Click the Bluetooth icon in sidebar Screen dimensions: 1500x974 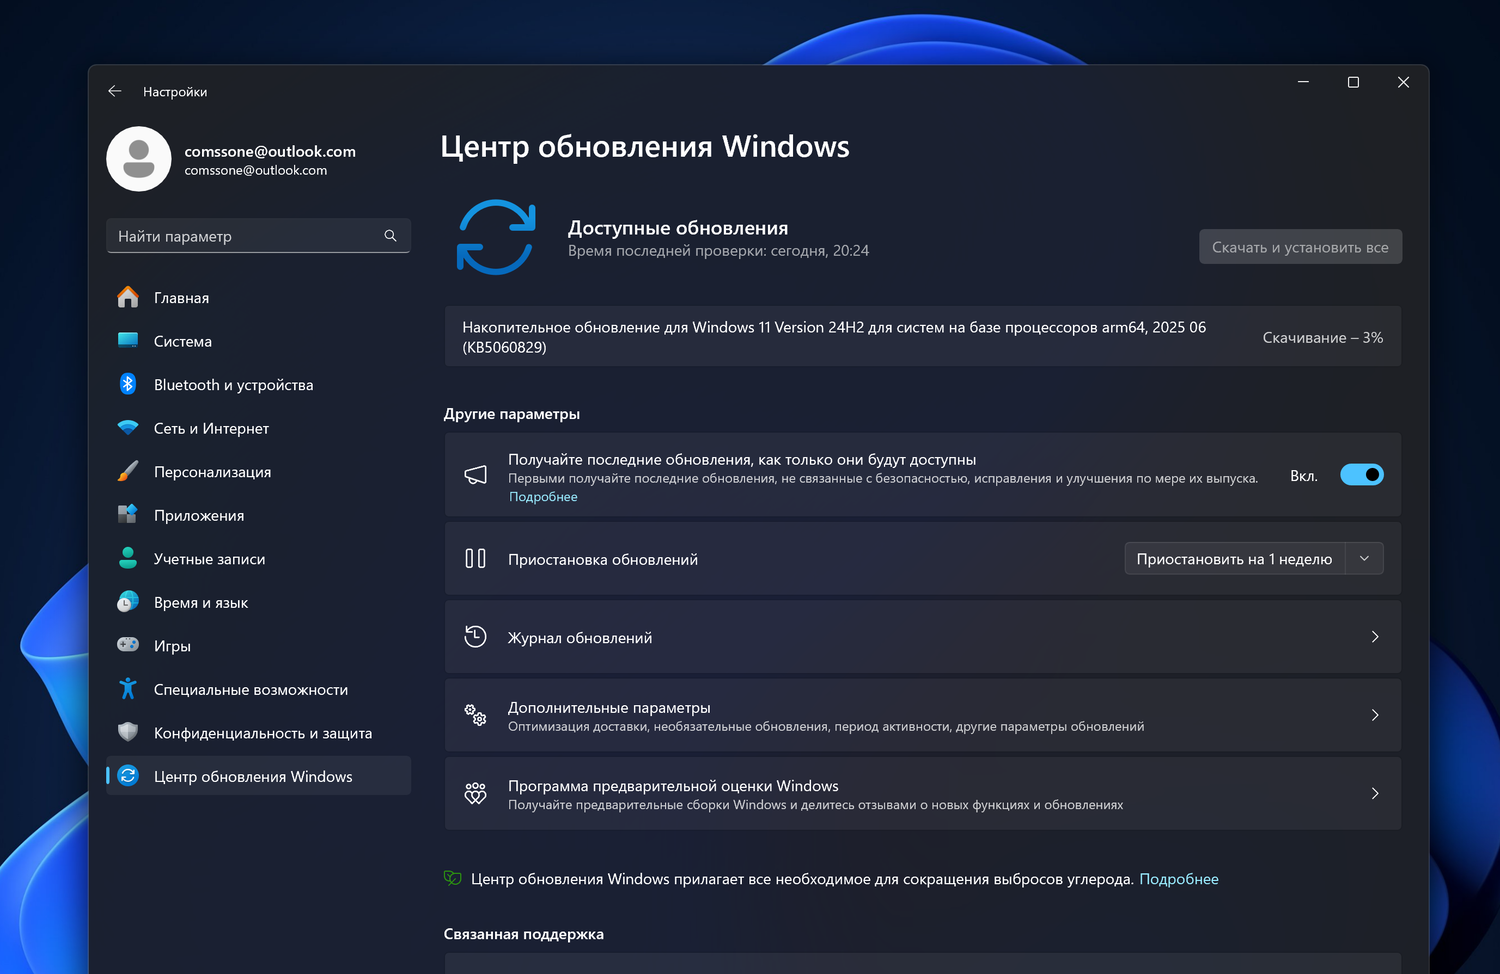click(x=128, y=384)
